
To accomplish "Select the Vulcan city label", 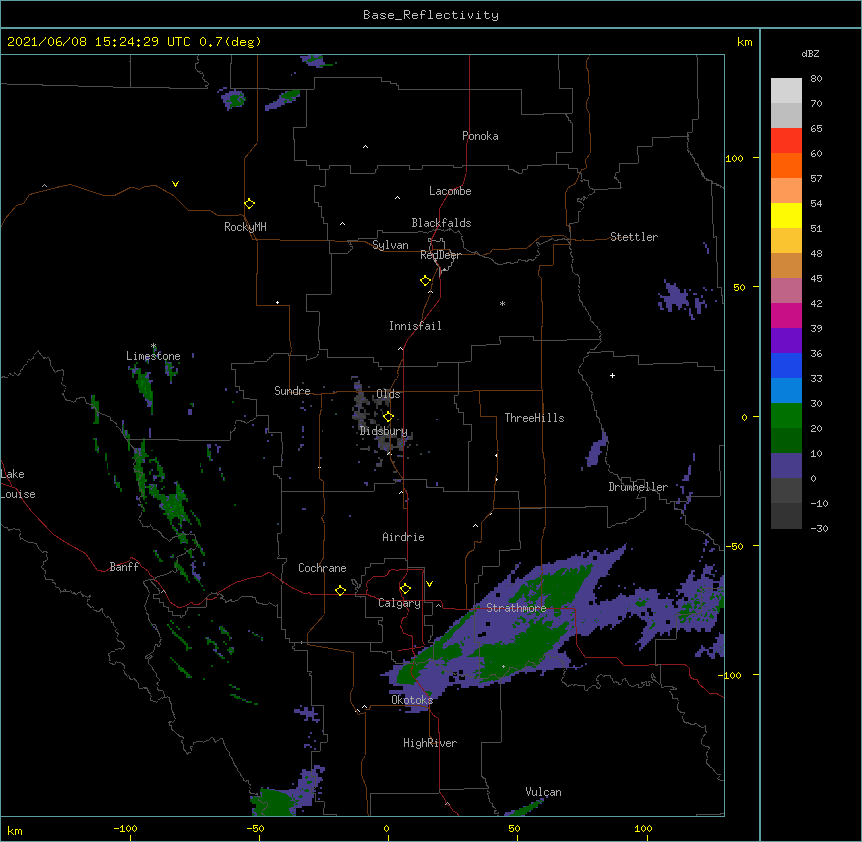I will pyautogui.click(x=543, y=792).
